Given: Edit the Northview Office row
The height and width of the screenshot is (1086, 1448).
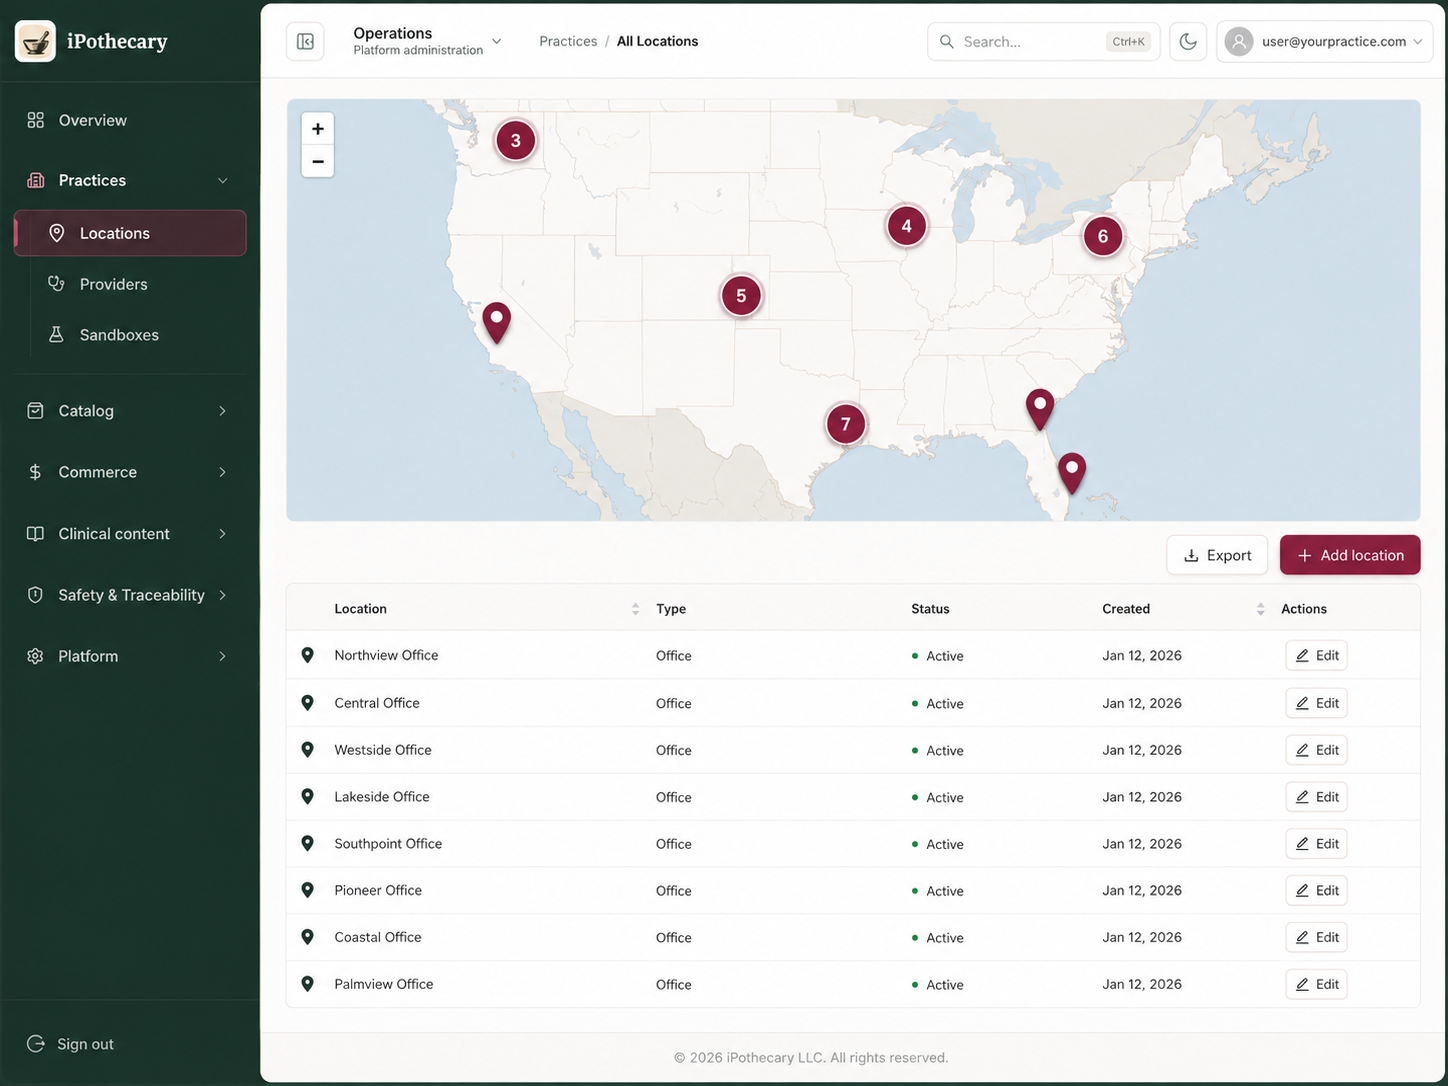Looking at the screenshot, I should (1316, 656).
